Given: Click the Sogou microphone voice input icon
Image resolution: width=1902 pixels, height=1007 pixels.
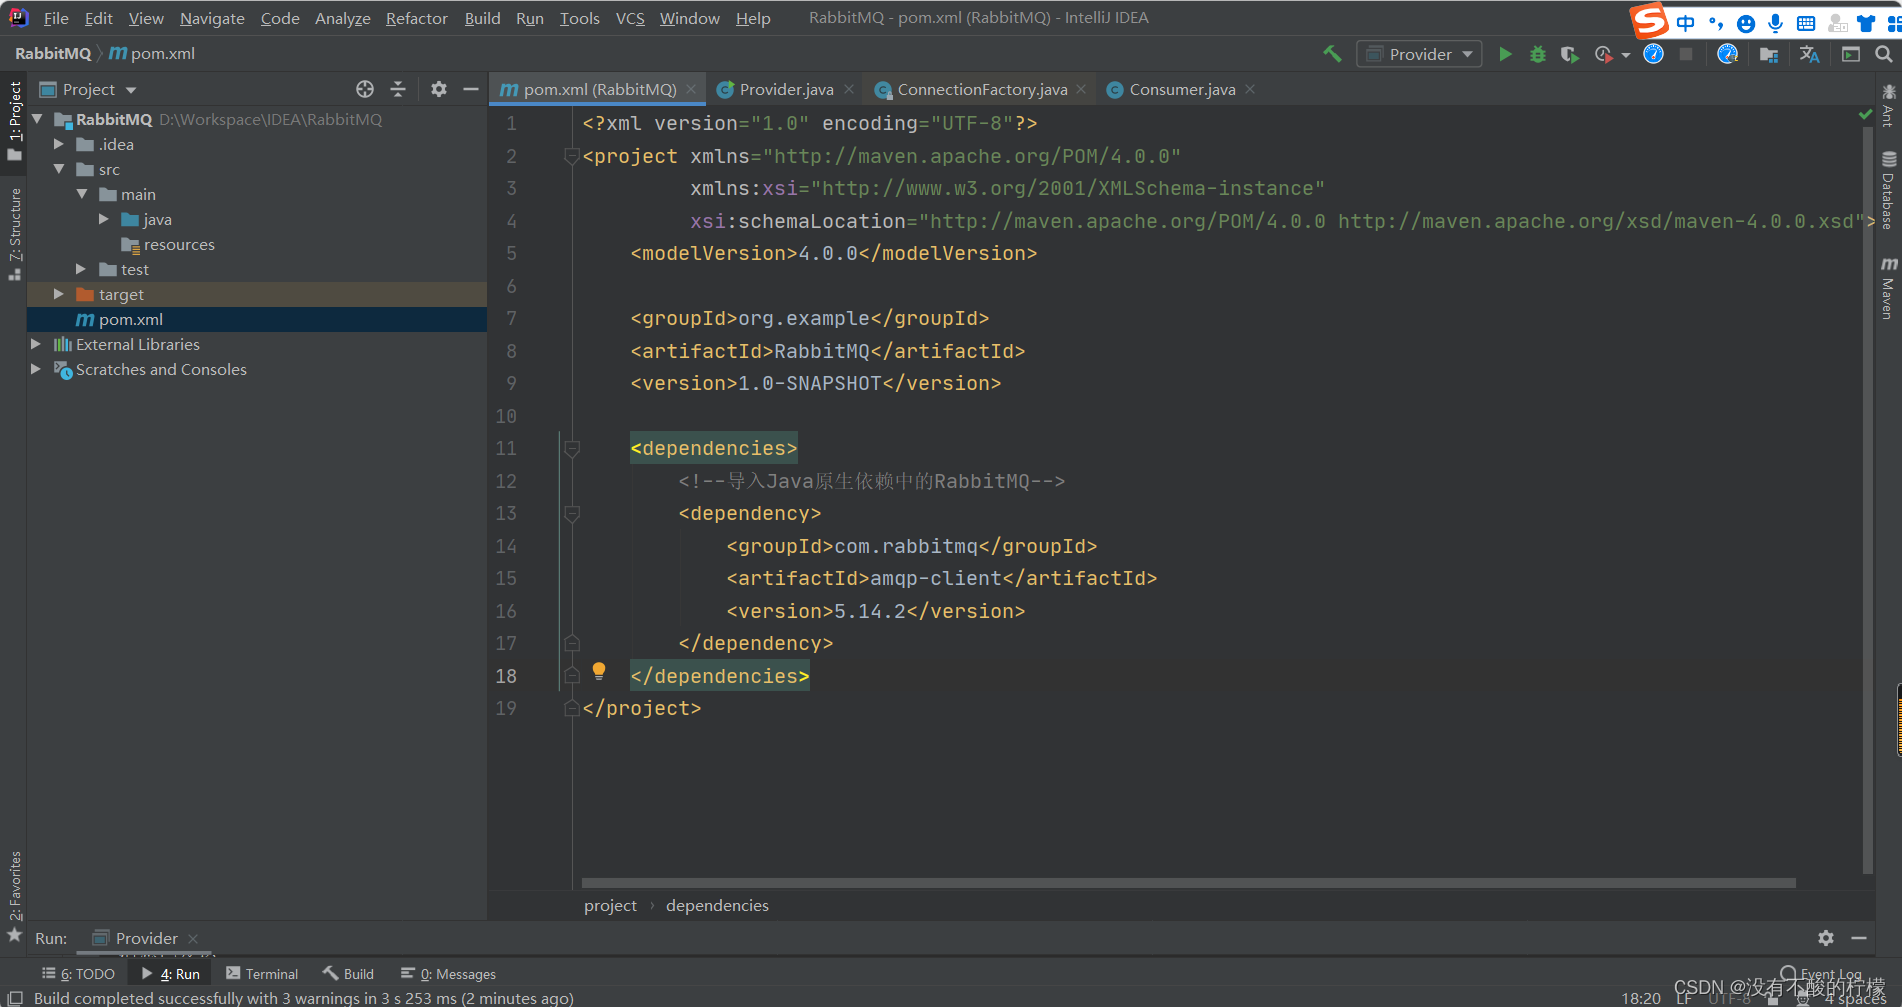Looking at the screenshot, I should pyautogui.click(x=1775, y=23).
